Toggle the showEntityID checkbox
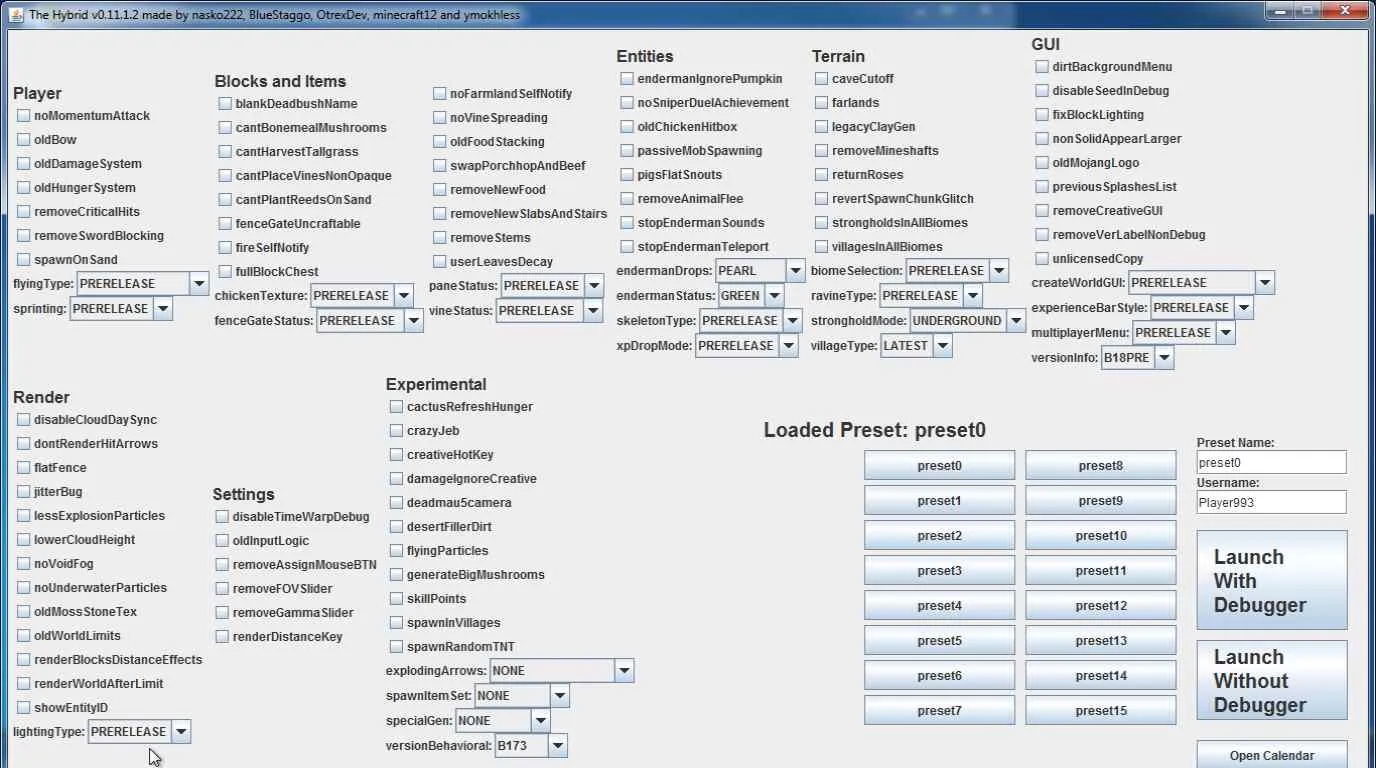Image resolution: width=1376 pixels, height=768 pixels. click(x=24, y=708)
